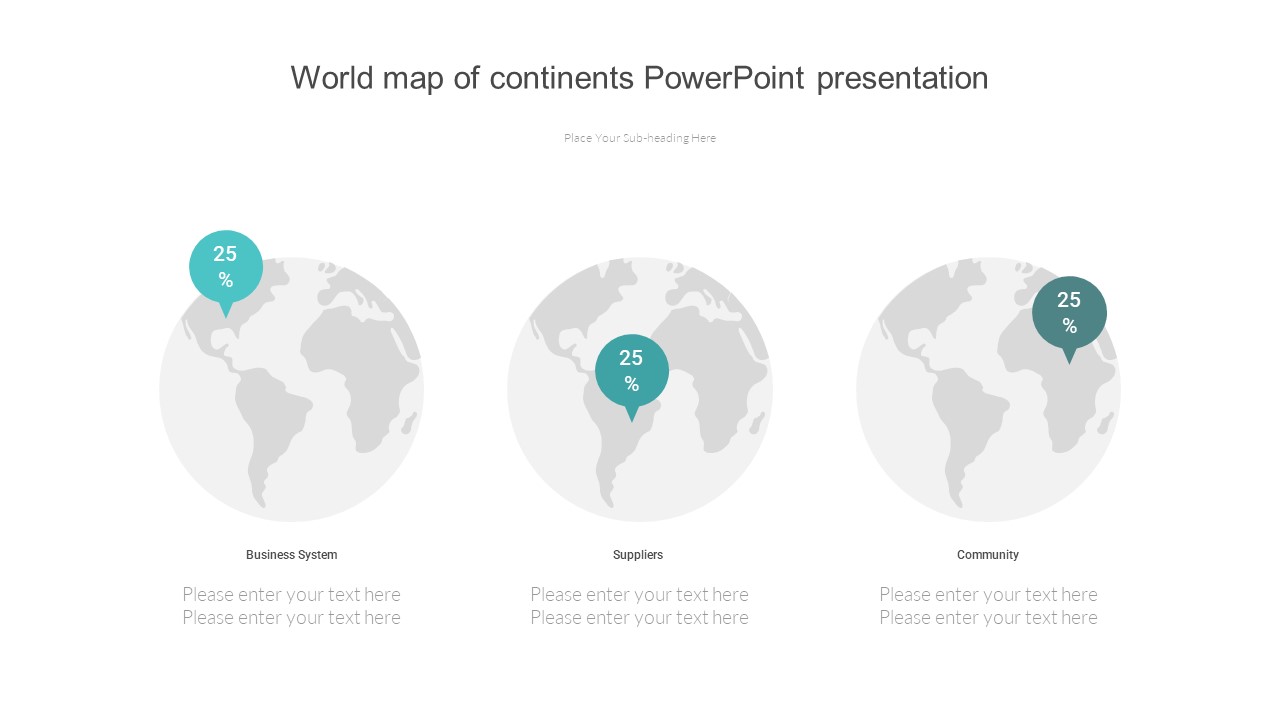Select the slide title about world map continents
Viewport: 1280px width, 720px height.
[639, 78]
